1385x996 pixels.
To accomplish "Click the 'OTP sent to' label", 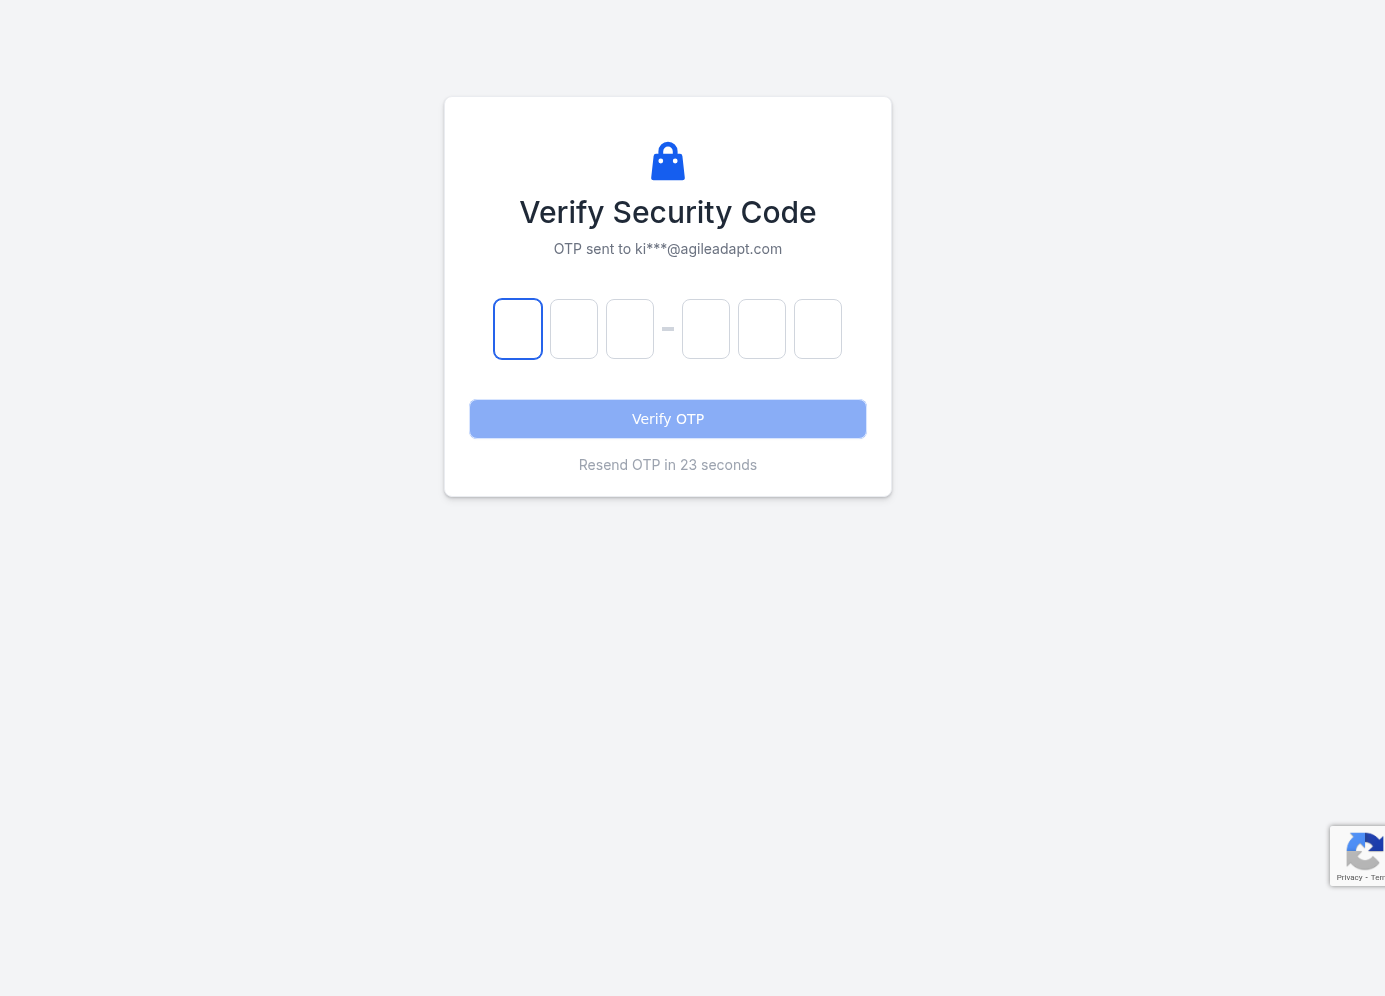I will point(592,249).
